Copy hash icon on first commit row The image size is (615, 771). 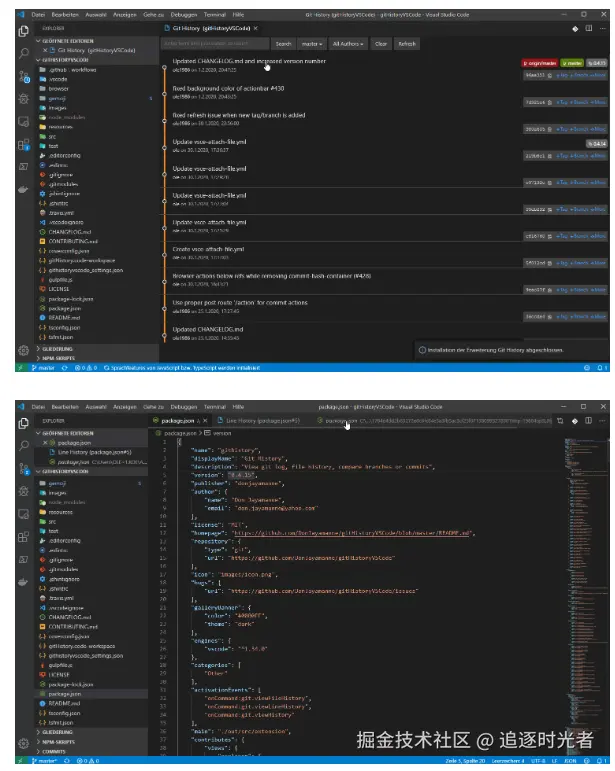550,75
